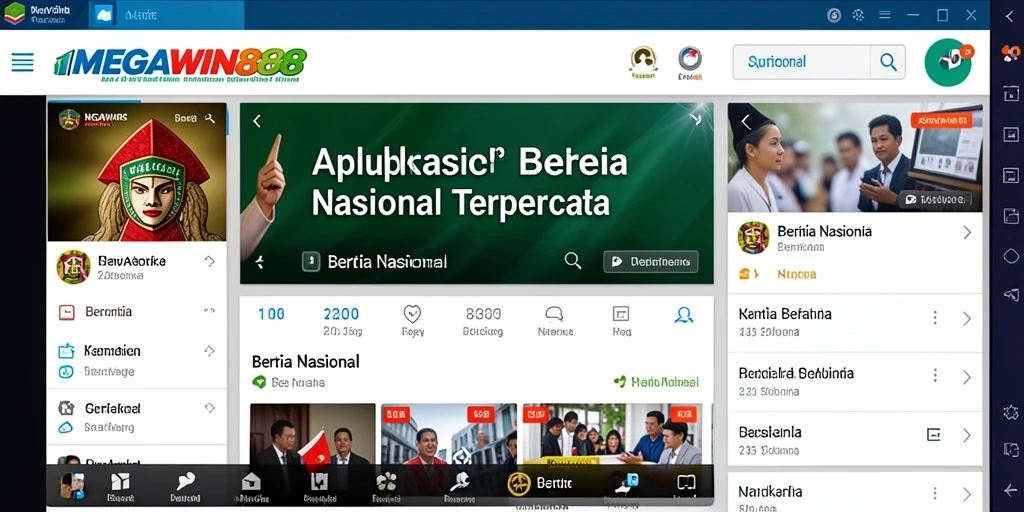This screenshot has height=512, width=1024.
Task: Click the search icon on mask image card
Action: coord(210,118)
